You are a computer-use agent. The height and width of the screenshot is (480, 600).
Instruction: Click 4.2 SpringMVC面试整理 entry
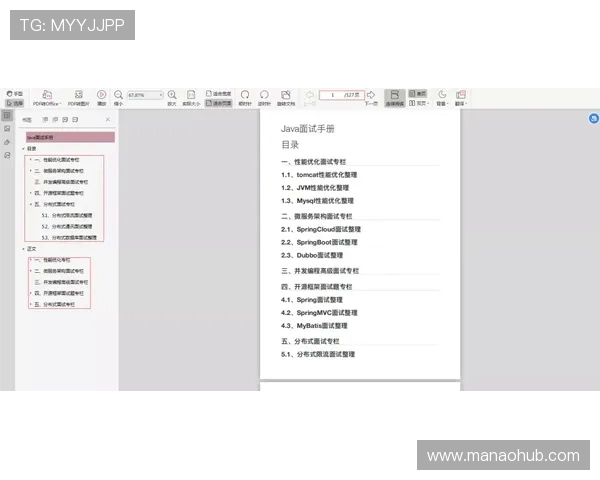pos(319,313)
